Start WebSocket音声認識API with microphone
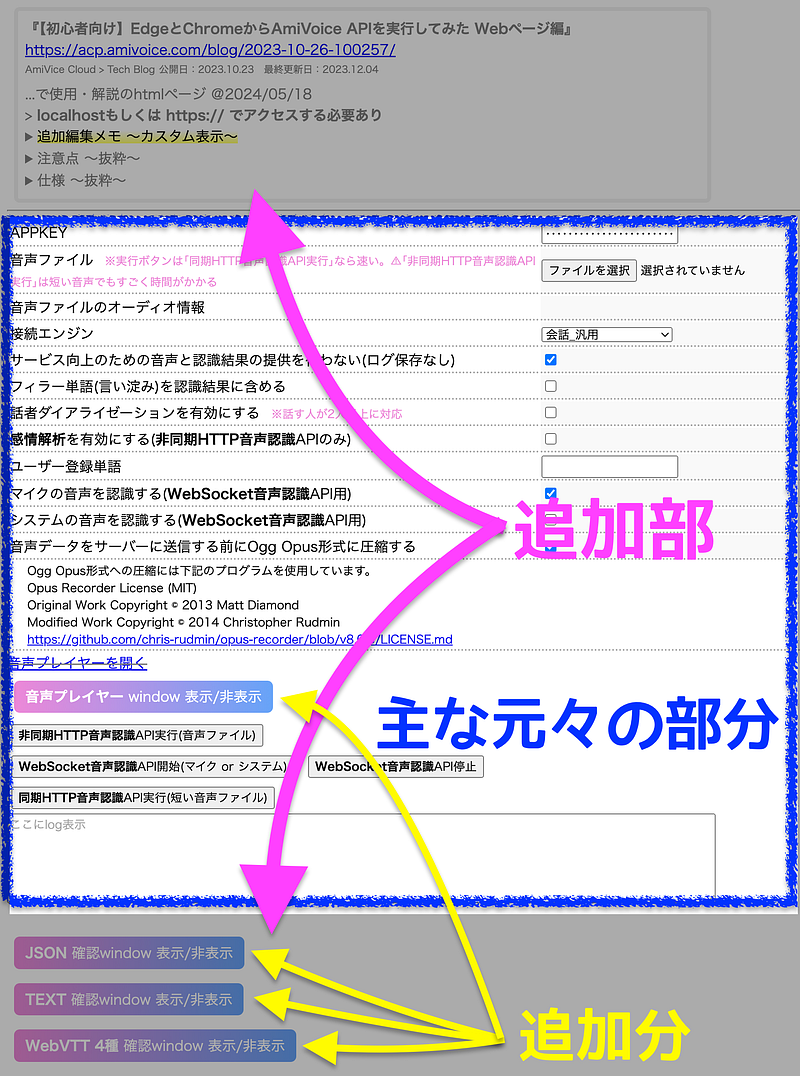The image size is (800, 1076). point(150,765)
